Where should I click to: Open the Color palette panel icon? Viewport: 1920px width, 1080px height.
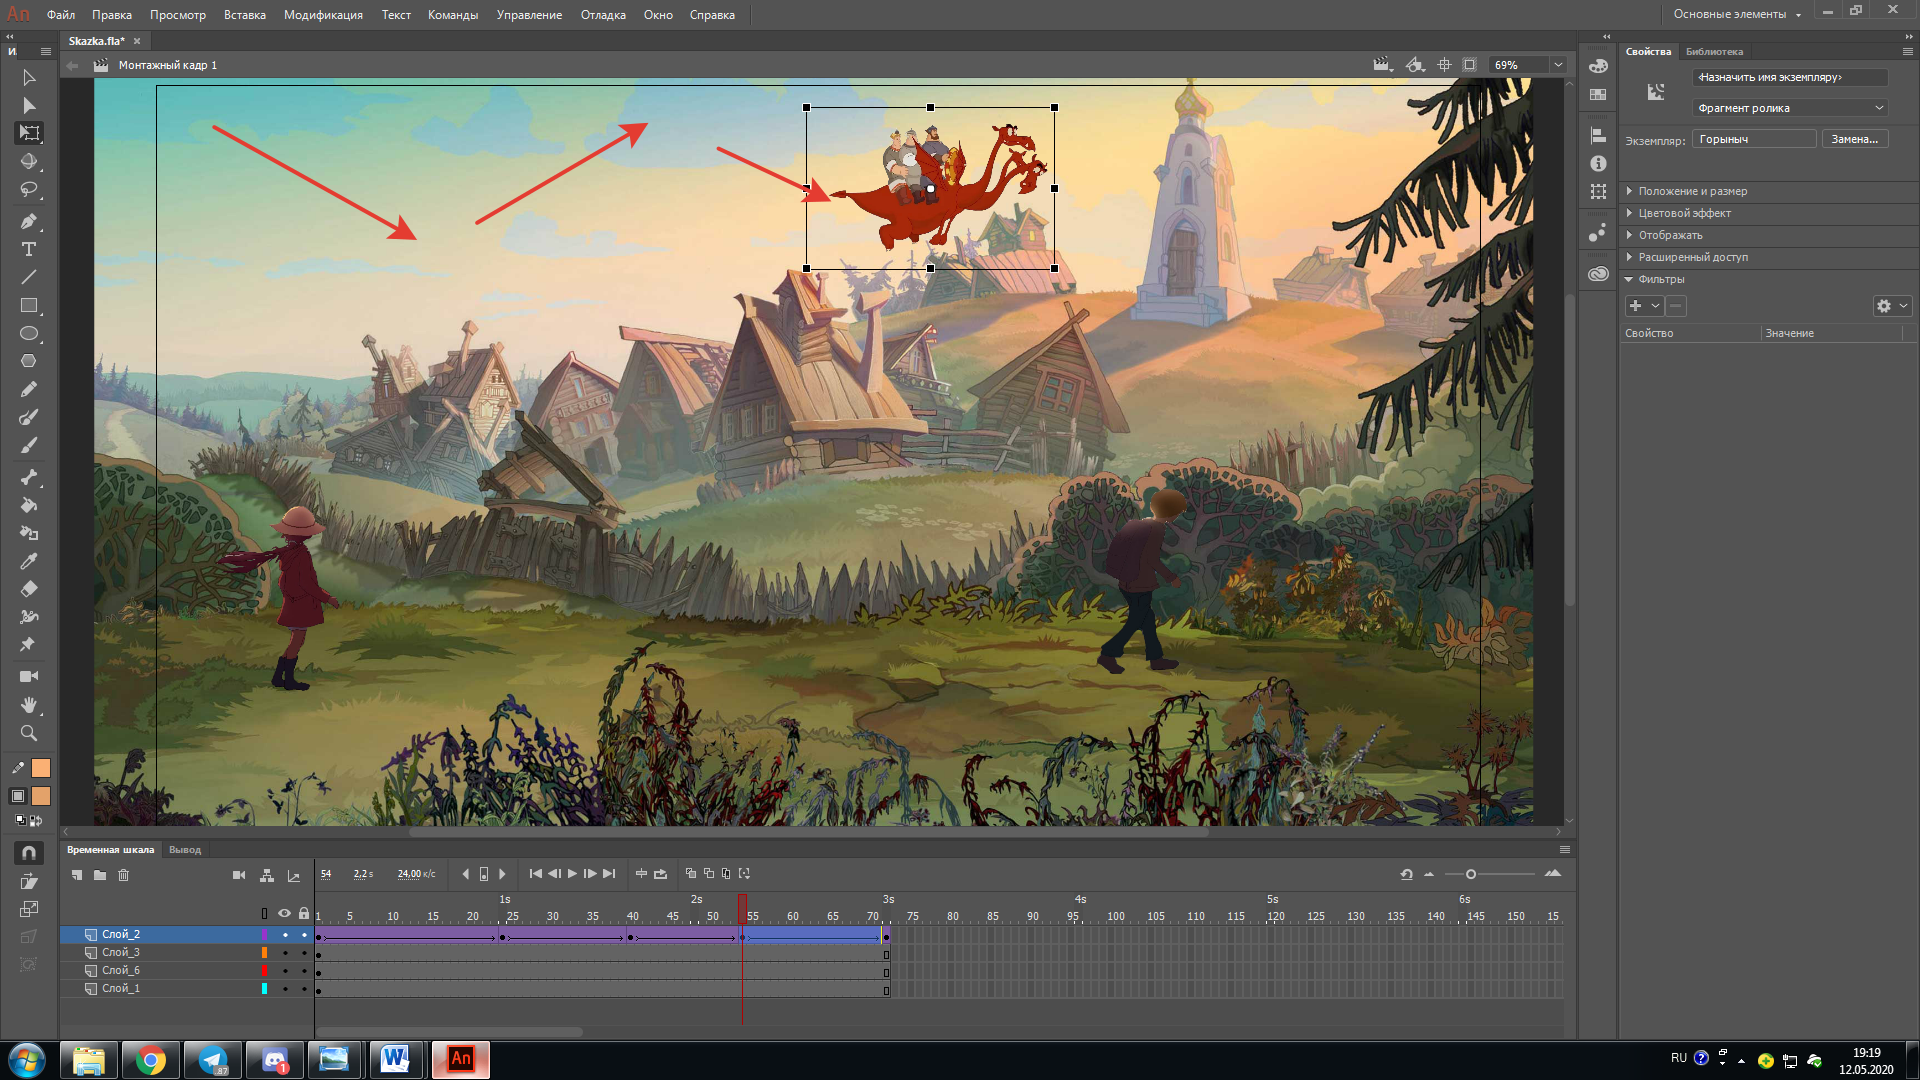click(x=1598, y=66)
